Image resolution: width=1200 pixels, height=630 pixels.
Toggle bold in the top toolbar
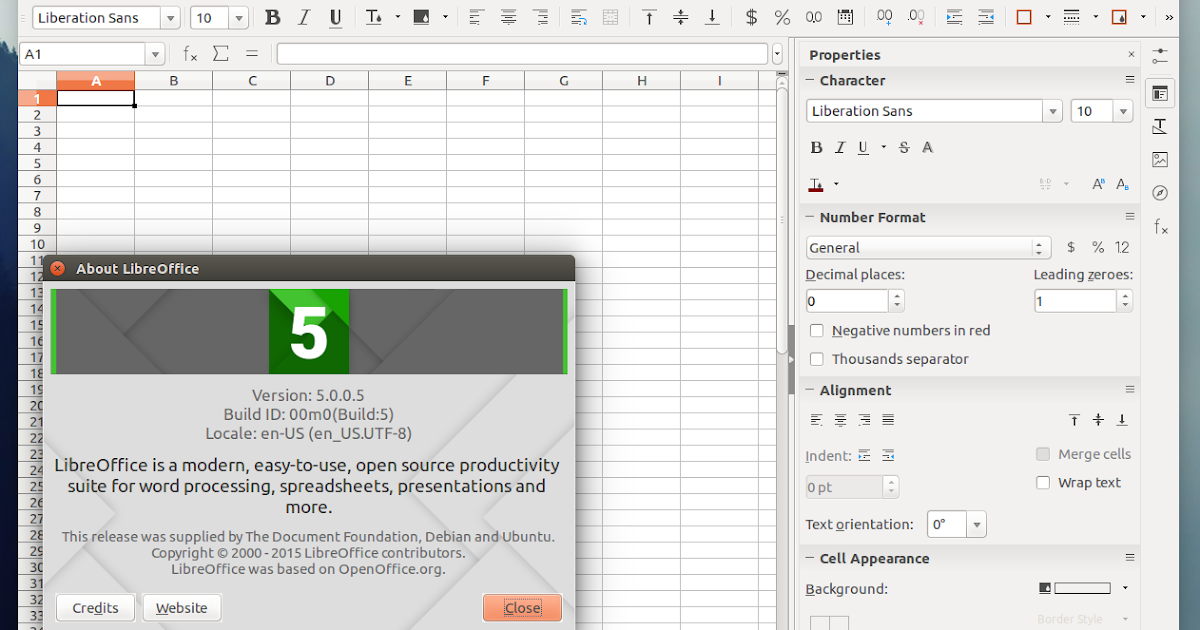coord(273,18)
